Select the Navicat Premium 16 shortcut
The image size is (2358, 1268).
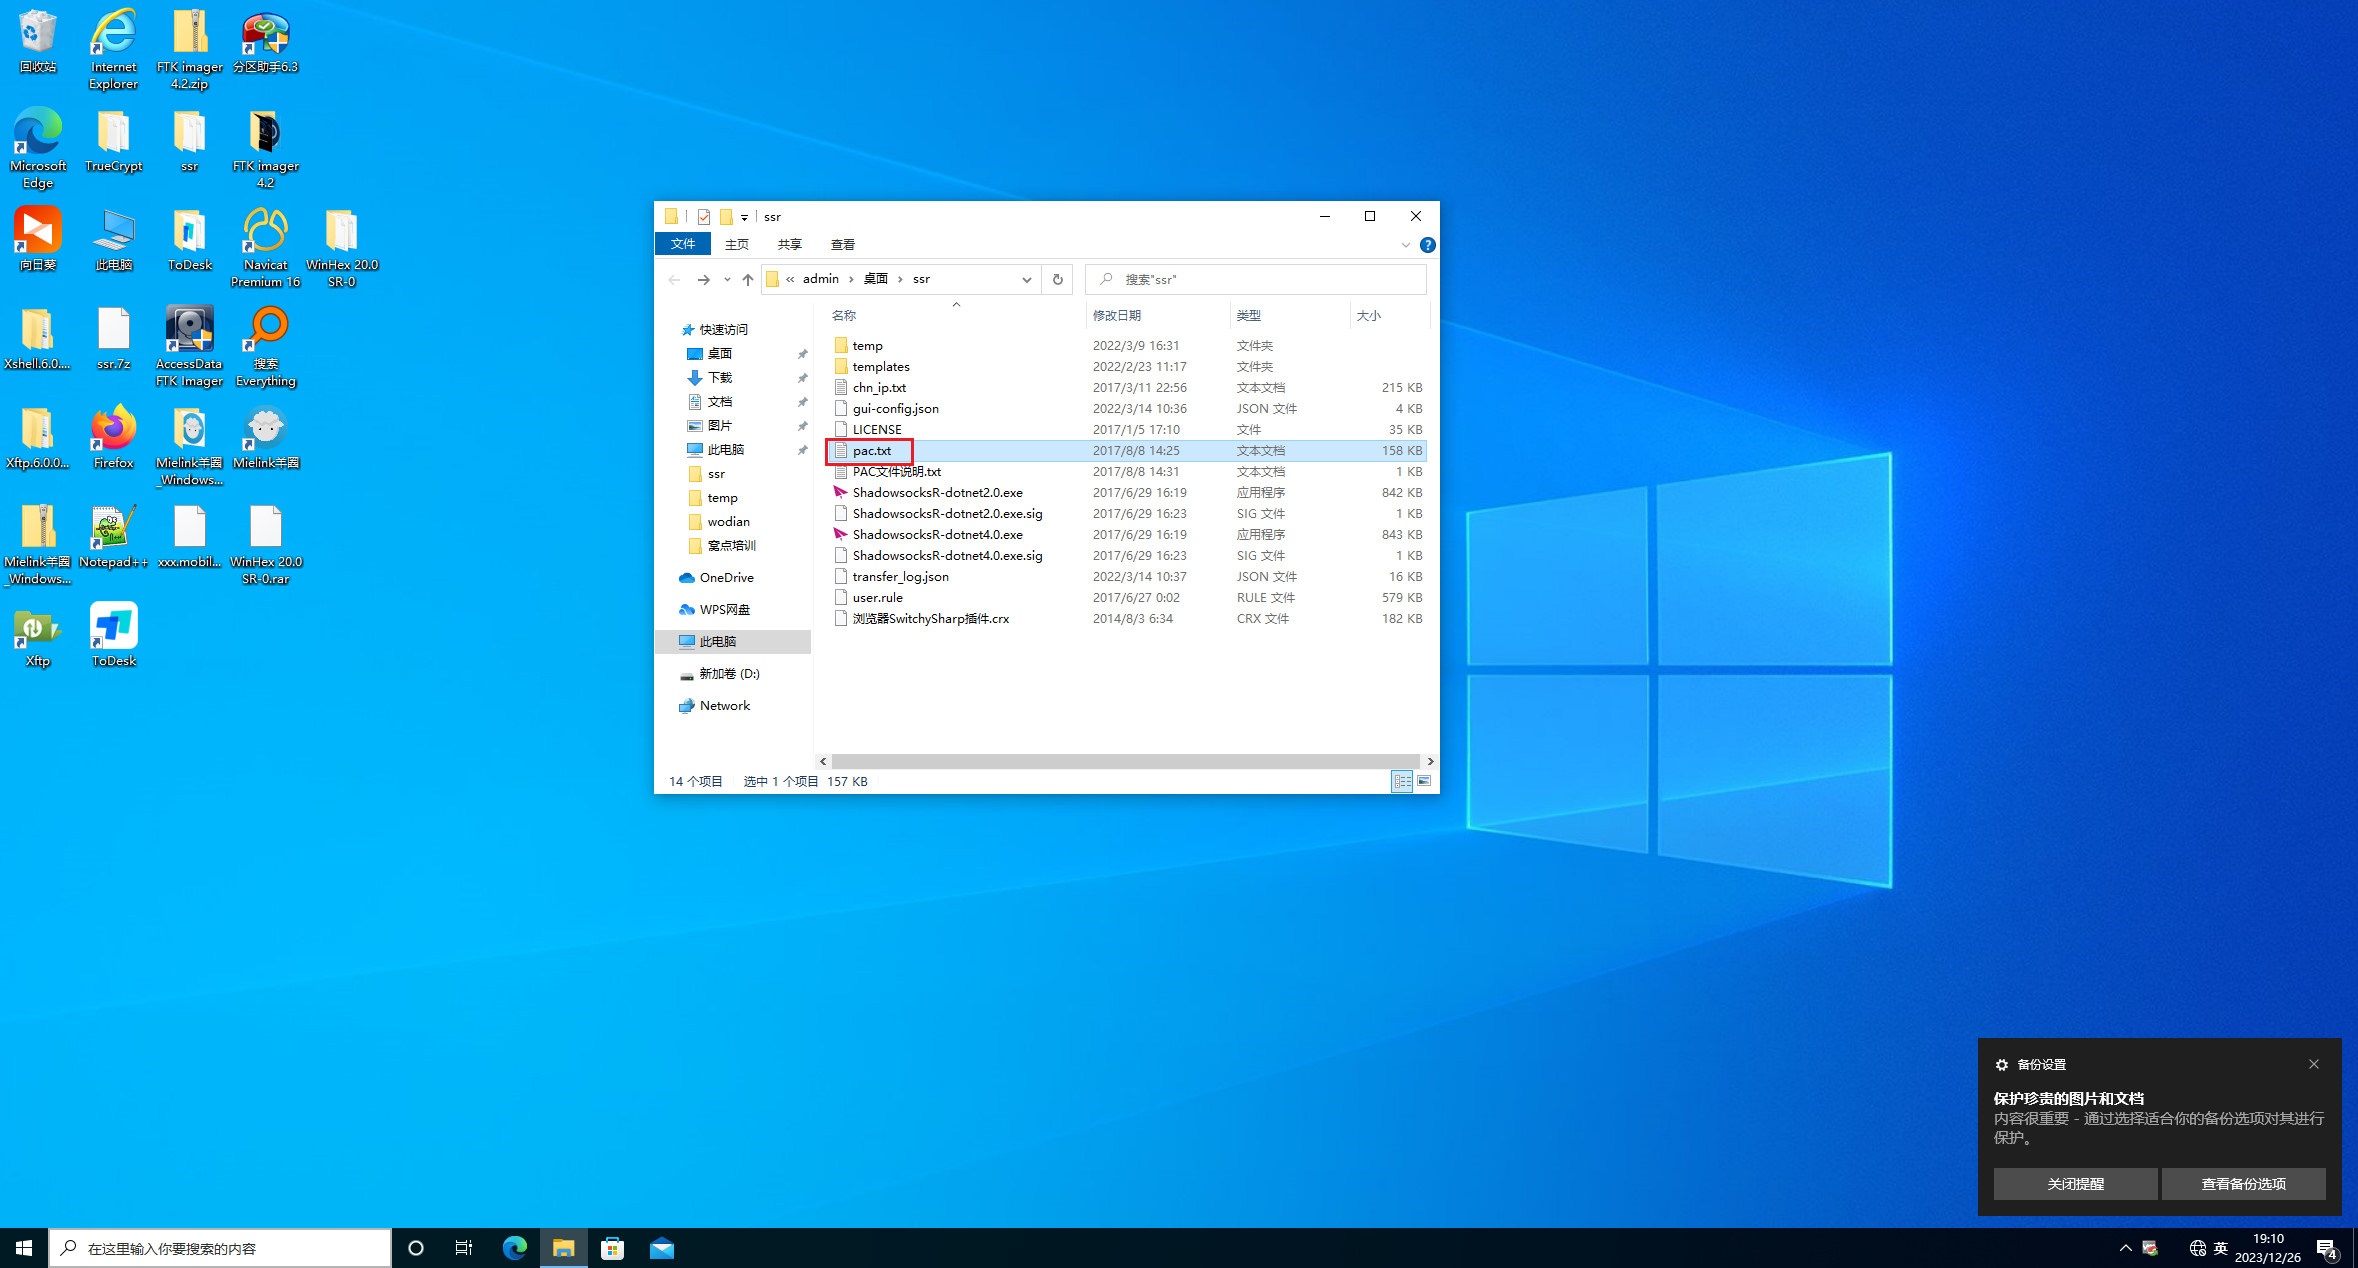[x=265, y=246]
